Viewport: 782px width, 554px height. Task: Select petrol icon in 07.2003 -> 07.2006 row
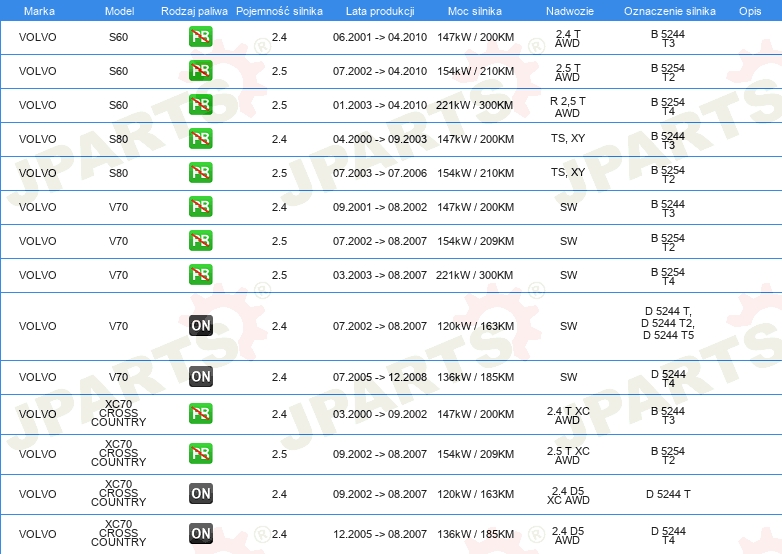pyautogui.click(x=200, y=173)
